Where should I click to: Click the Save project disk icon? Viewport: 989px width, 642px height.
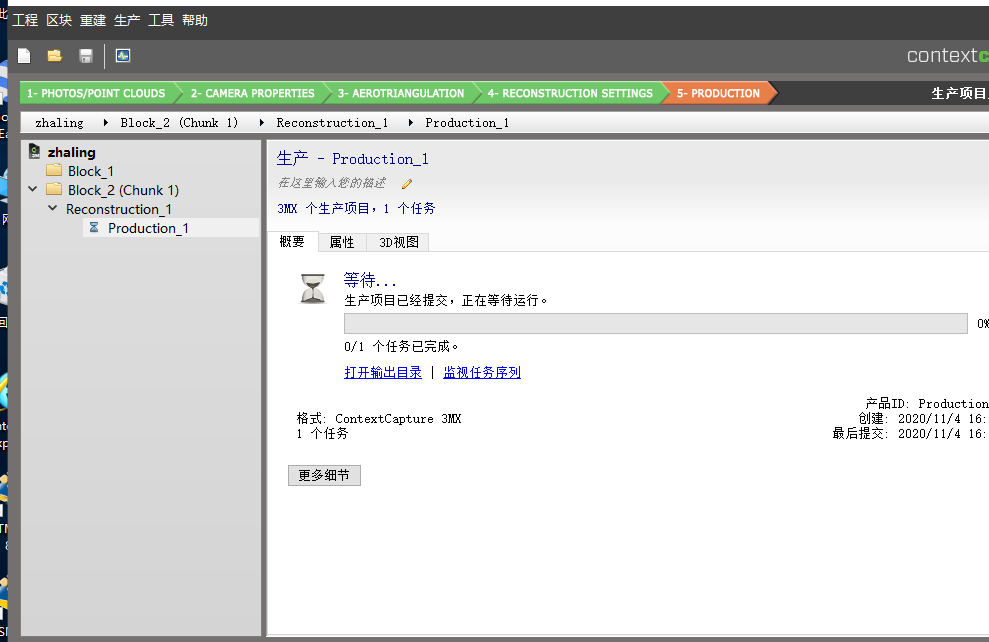coord(86,56)
